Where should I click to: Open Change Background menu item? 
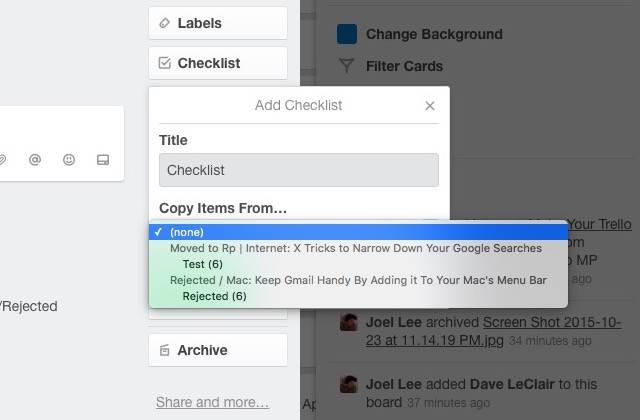[x=434, y=34]
